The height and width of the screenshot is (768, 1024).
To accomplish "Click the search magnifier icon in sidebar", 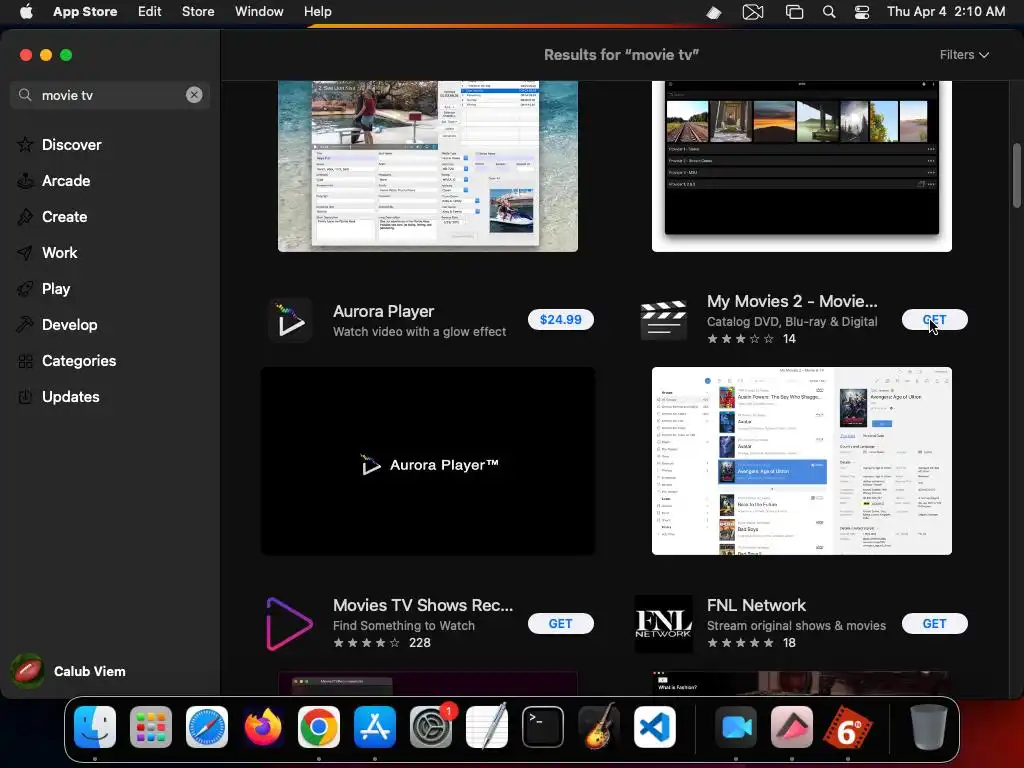I will pos(25,95).
